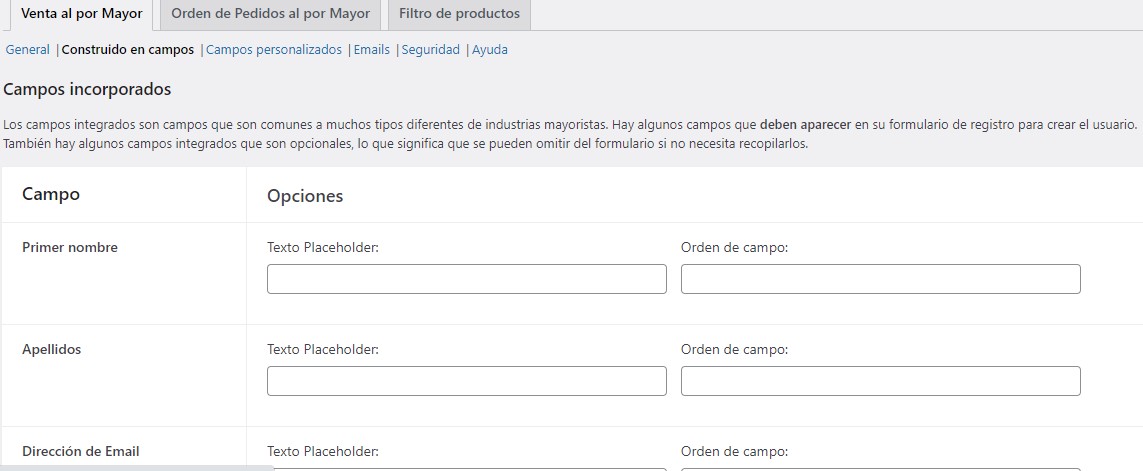The image size is (1143, 471).
Task: Click Apellidos Orden de campo field
Action: (880, 381)
